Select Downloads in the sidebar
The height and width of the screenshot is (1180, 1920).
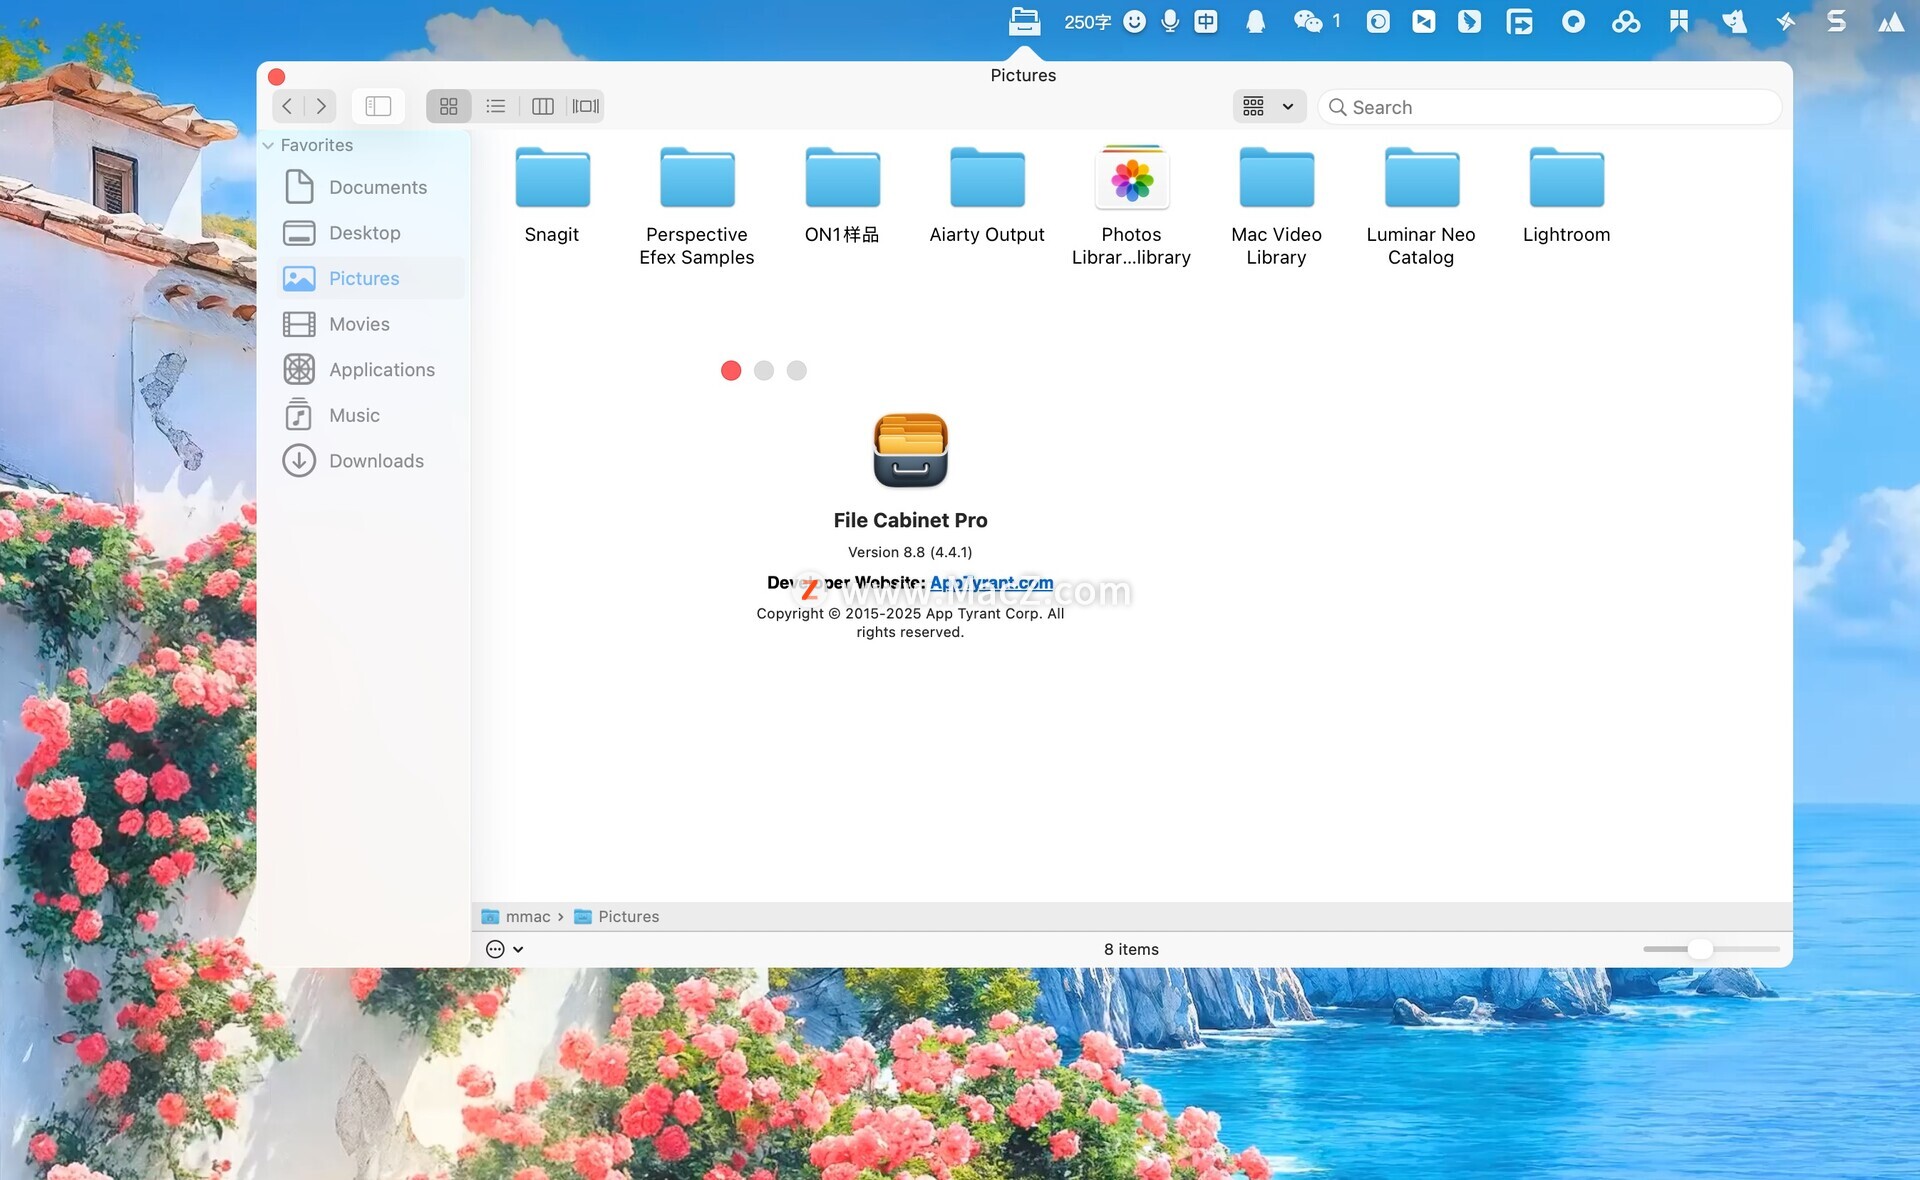[x=376, y=461]
